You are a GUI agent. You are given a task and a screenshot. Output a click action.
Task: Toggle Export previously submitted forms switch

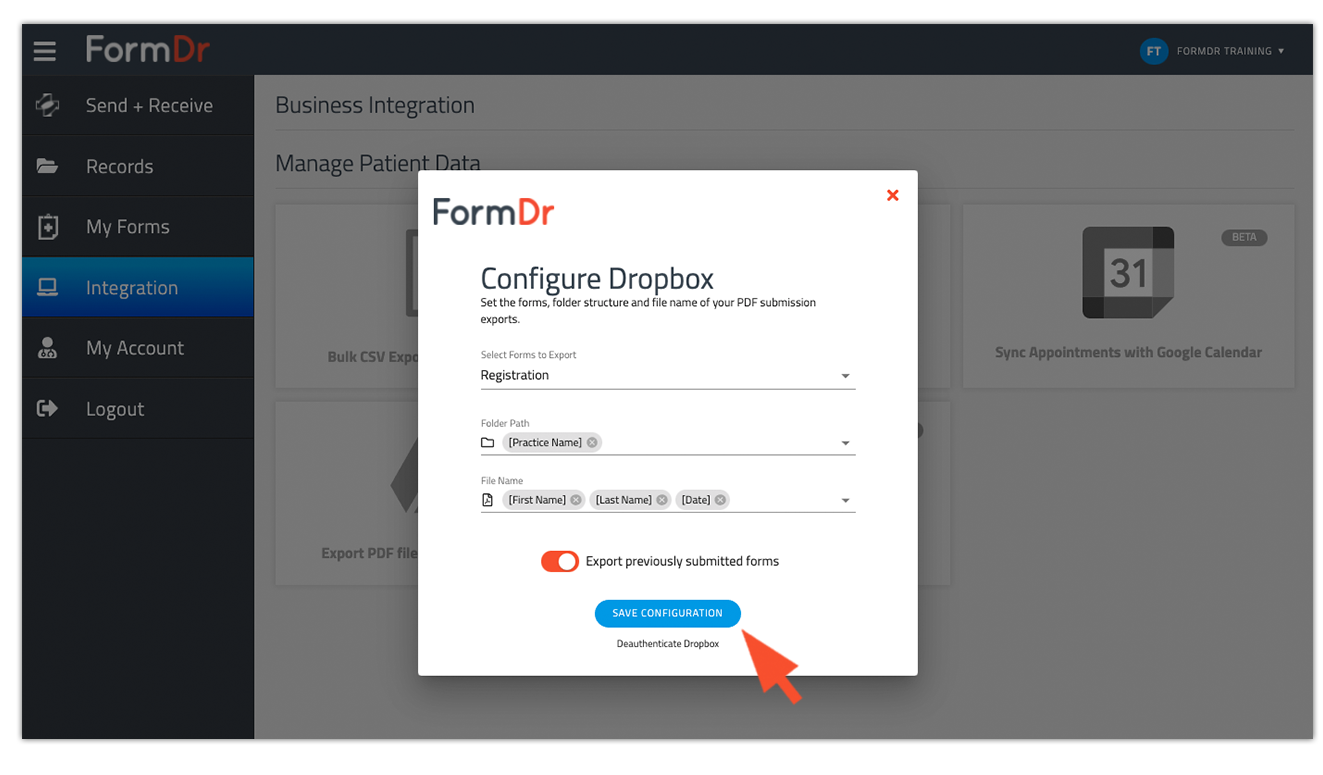point(560,561)
